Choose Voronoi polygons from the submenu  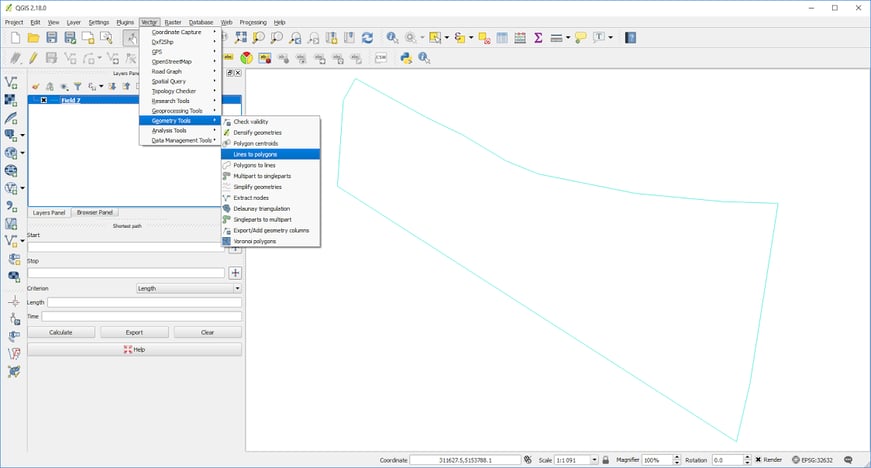(x=255, y=241)
